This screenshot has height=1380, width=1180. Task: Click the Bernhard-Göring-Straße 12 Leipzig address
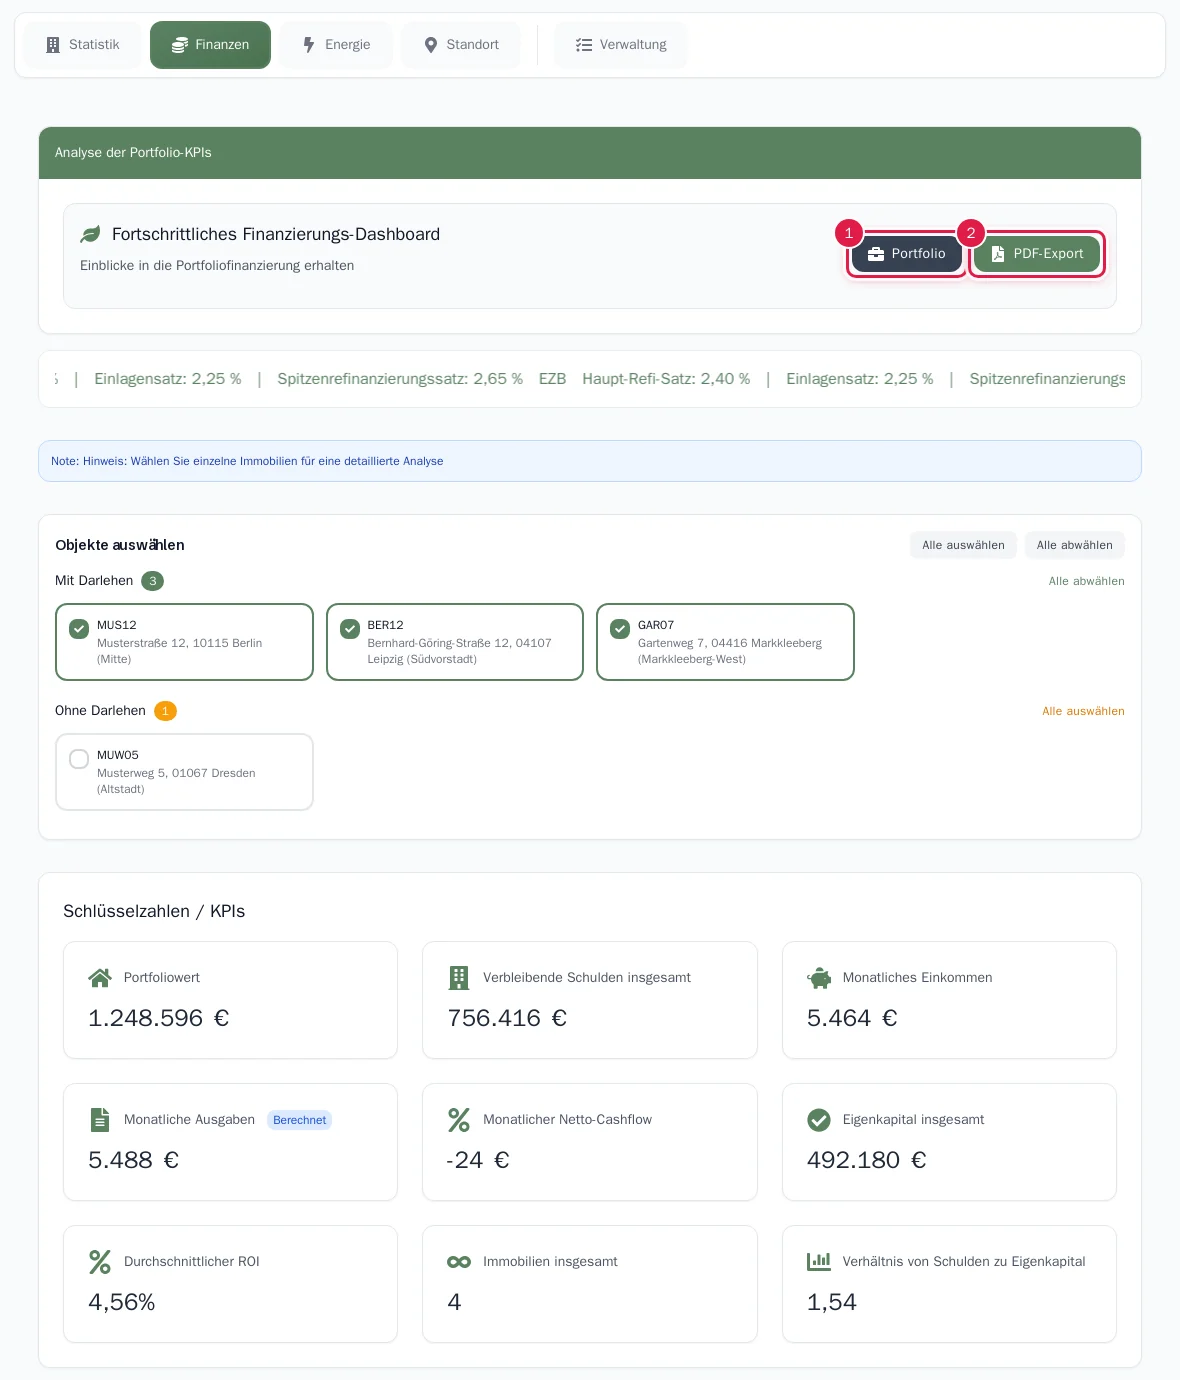tap(459, 651)
